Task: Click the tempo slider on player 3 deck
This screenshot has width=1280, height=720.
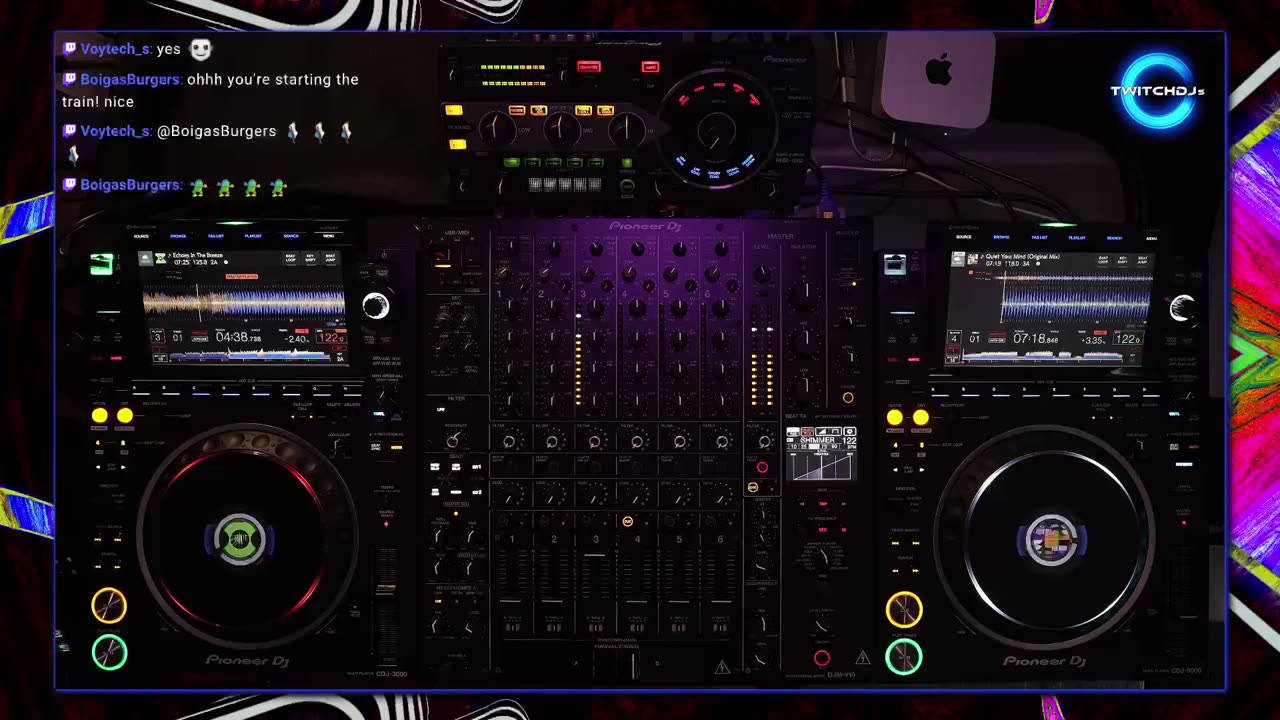Action: click(x=385, y=587)
